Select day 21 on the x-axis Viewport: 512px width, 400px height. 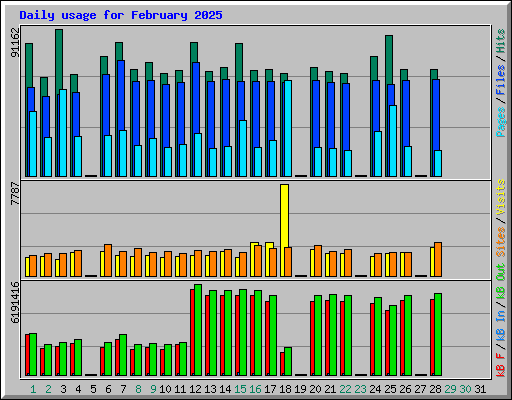click(330, 389)
